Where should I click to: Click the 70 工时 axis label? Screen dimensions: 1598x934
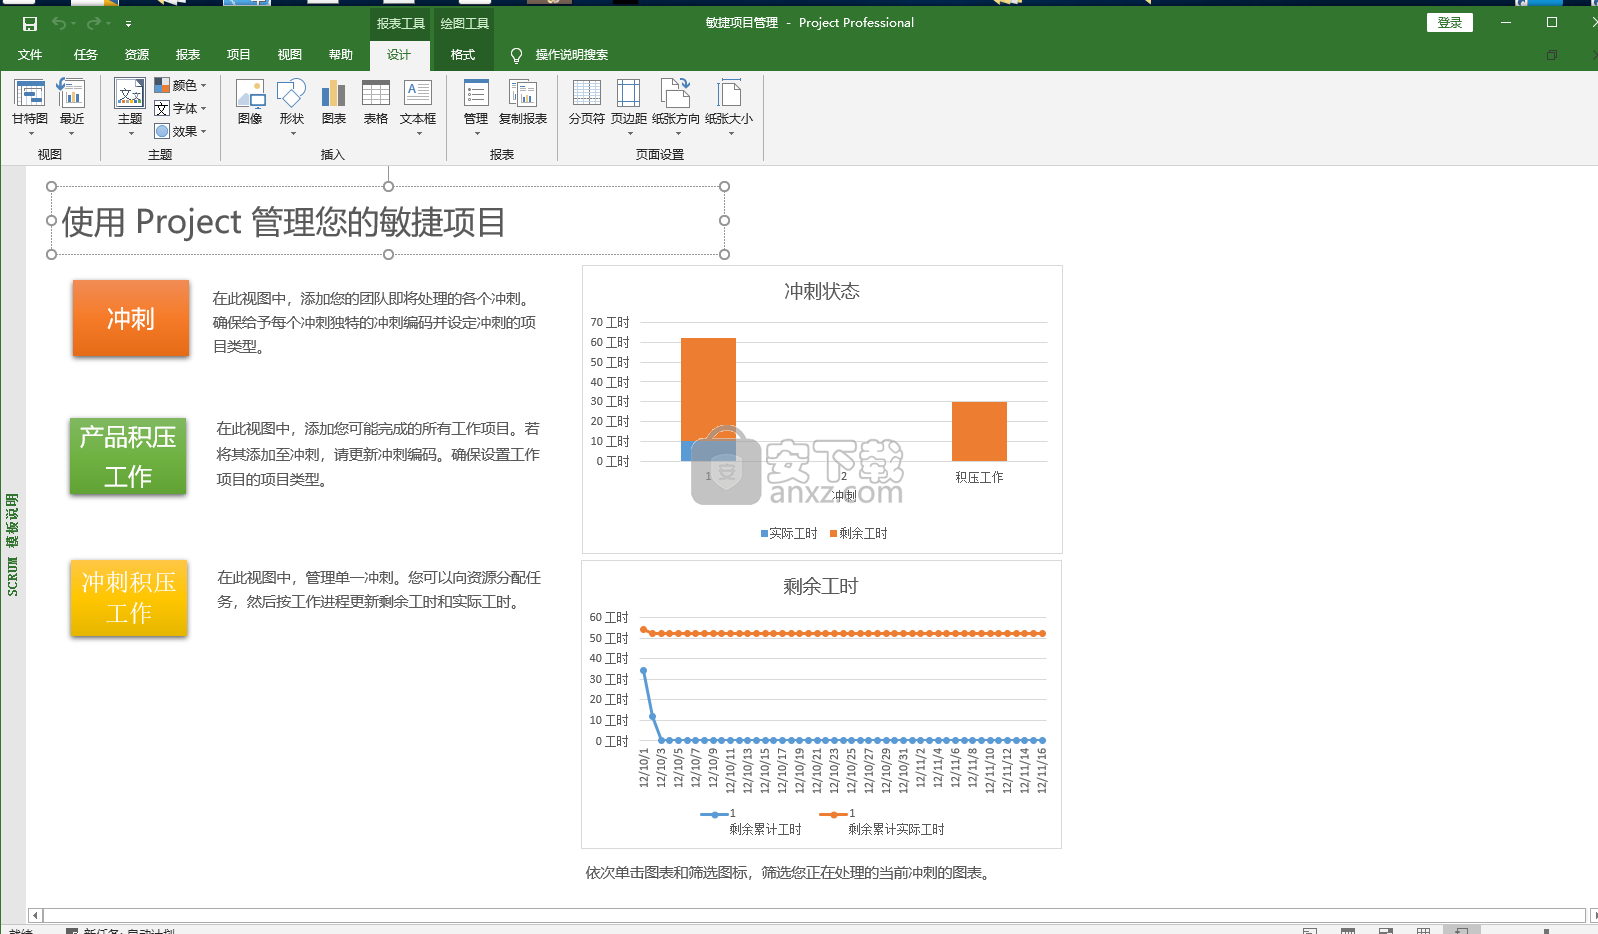tap(610, 322)
